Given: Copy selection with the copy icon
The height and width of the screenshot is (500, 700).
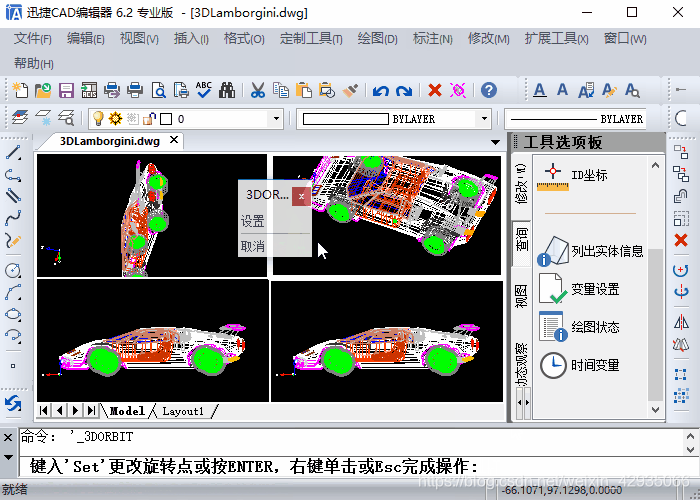Looking at the screenshot, I should tap(281, 91).
